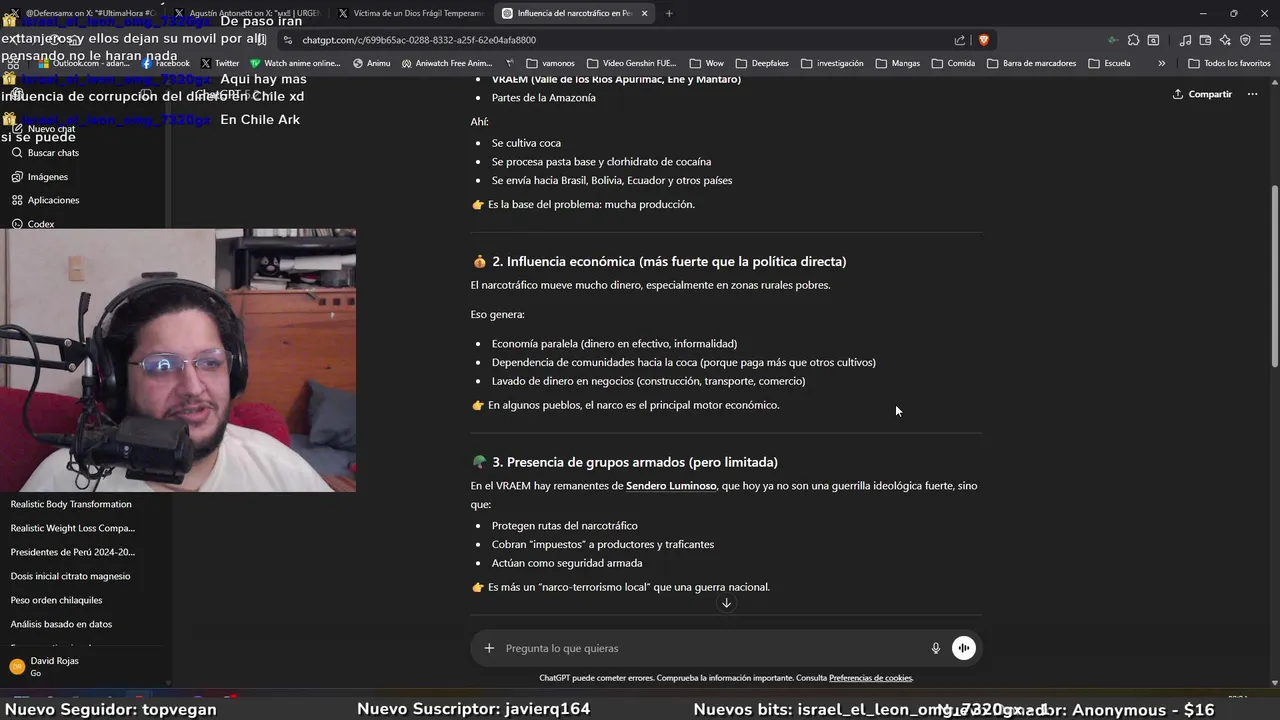Image resolution: width=1280 pixels, height=720 pixels.
Task: Expand the vamonos bookmark folder
Action: point(551,63)
